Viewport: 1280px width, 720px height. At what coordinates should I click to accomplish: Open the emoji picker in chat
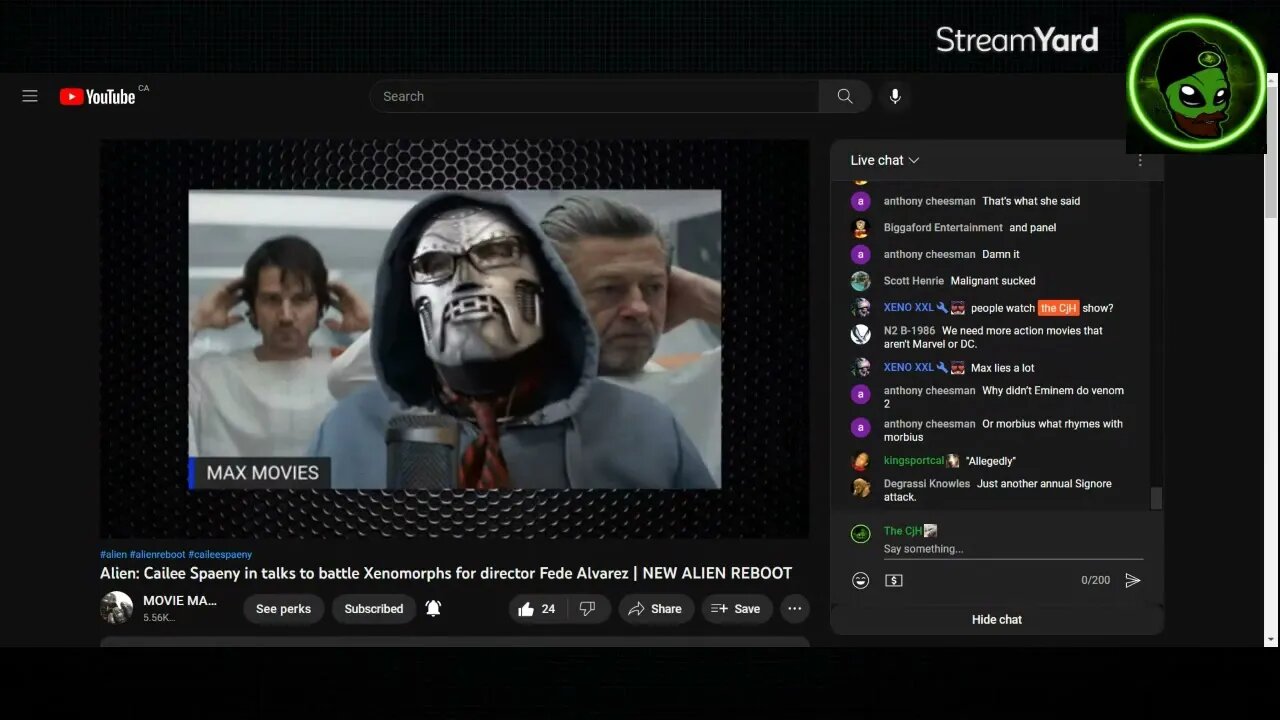pyautogui.click(x=860, y=580)
